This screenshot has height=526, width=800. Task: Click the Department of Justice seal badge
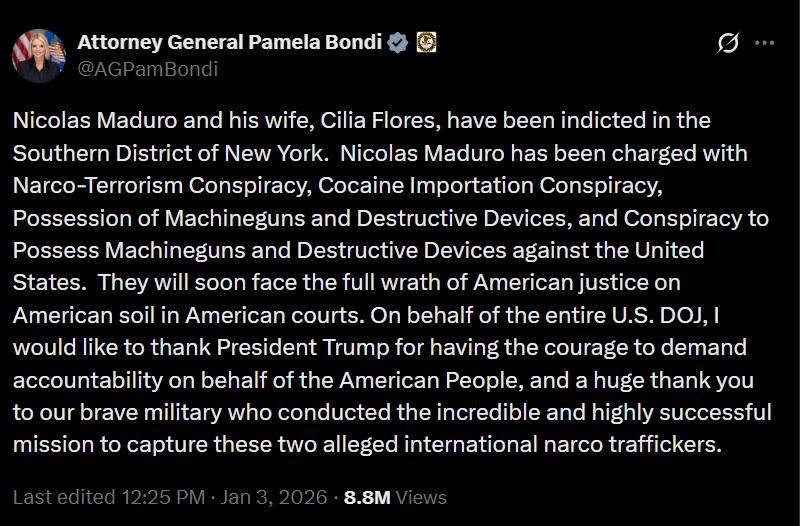click(425, 42)
